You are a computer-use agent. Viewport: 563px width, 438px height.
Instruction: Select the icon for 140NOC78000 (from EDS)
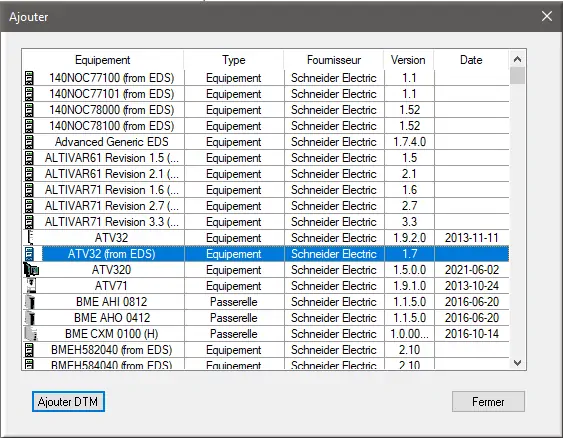(29, 110)
